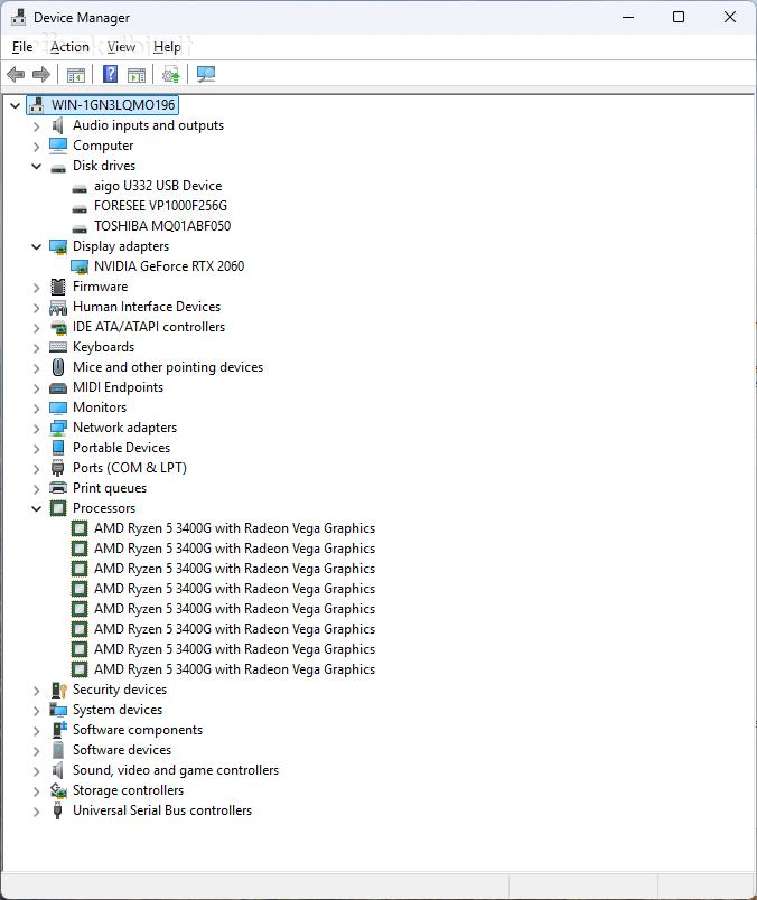Screen dimensions: 757x900
Task: Collapse the WIN-1GN3LQM0196 root node
Action: 15,106
